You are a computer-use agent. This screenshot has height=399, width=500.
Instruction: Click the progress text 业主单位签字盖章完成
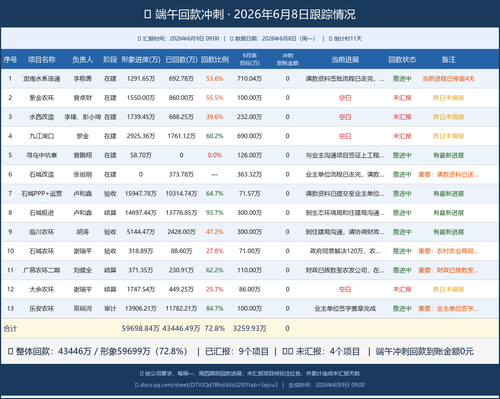click(345, 309)
